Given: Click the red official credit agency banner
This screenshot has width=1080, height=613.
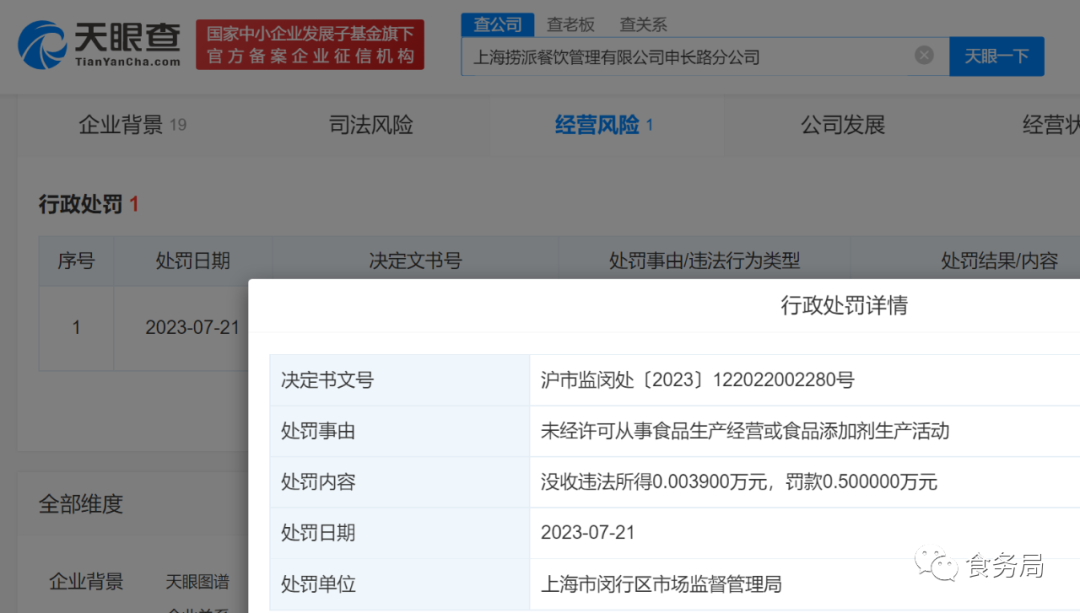Looking at the screenshot, I should point(310,45).
